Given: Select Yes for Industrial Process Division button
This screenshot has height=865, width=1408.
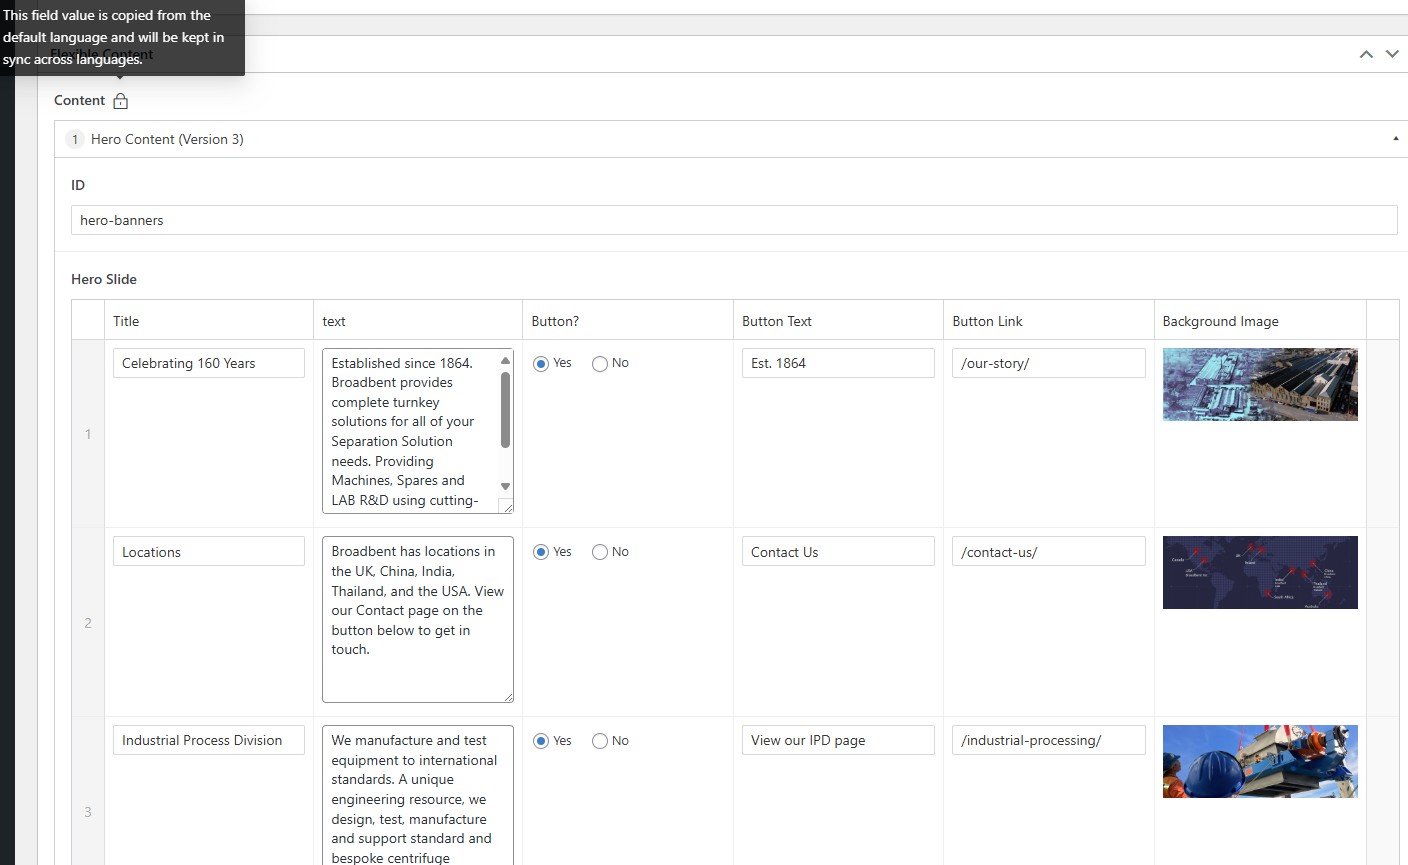Looking at the screenshot, I should point(541,741).
